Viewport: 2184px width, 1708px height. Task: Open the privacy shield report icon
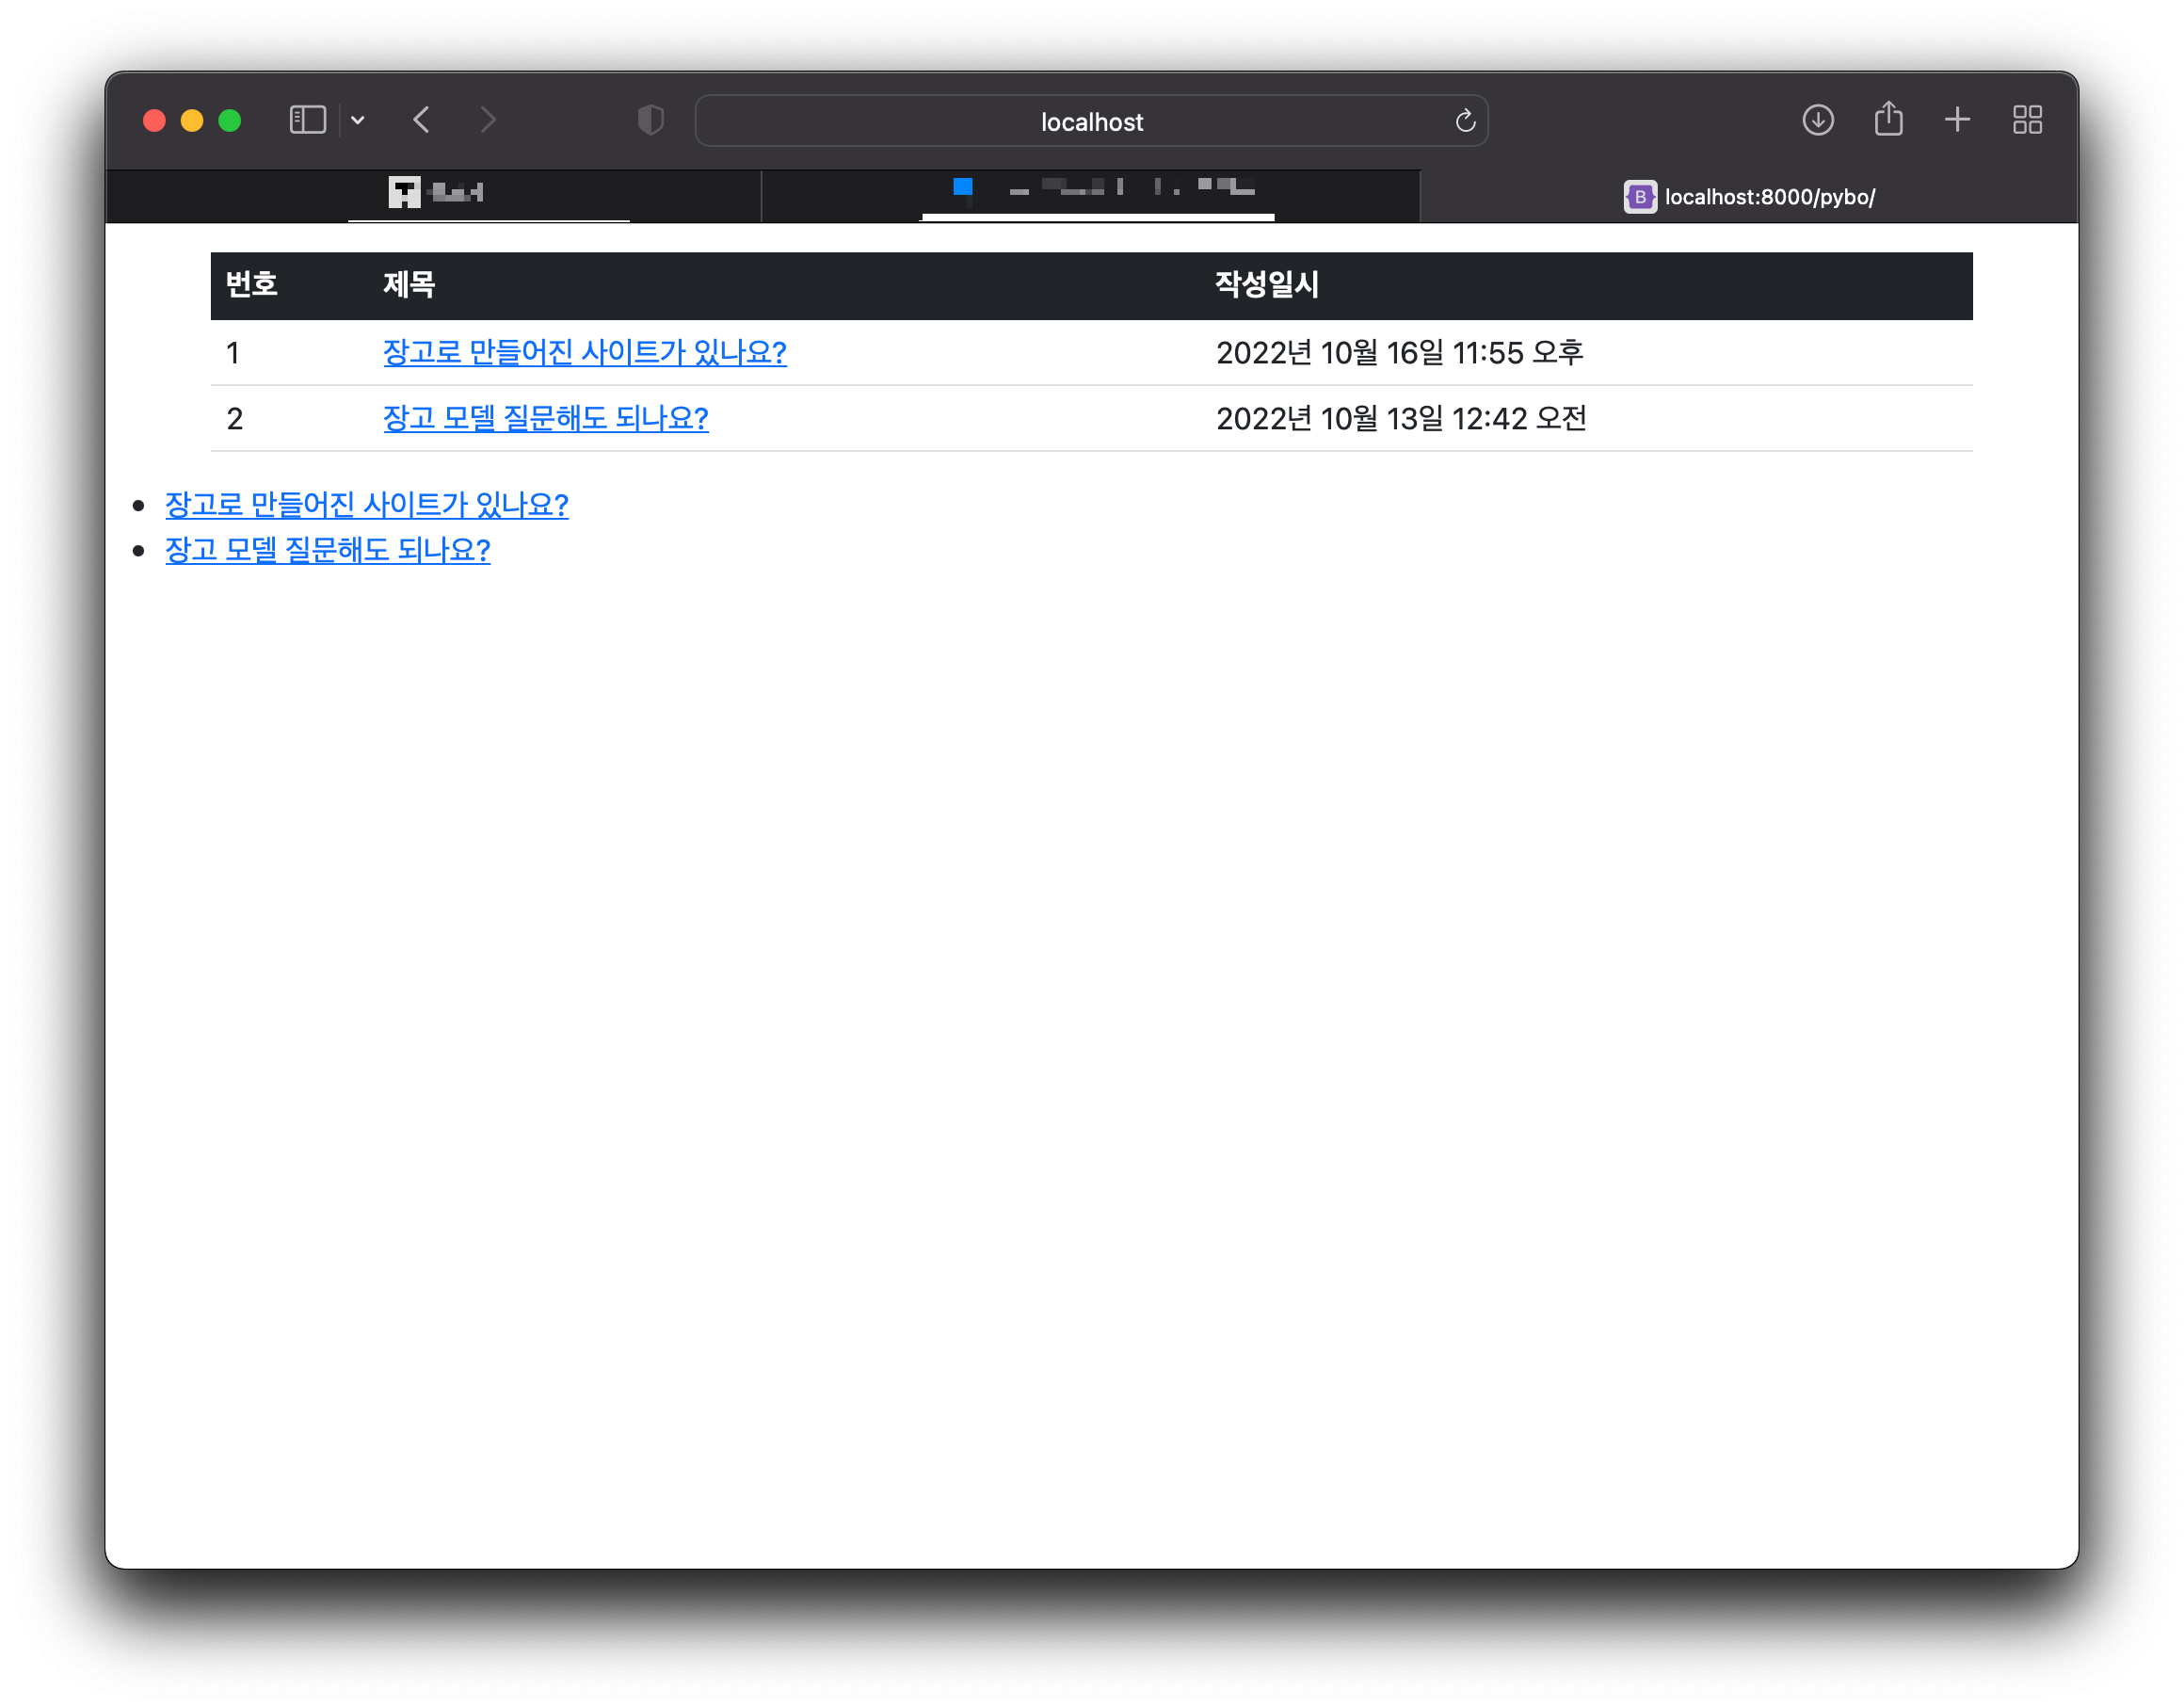[x=650, y=120]
